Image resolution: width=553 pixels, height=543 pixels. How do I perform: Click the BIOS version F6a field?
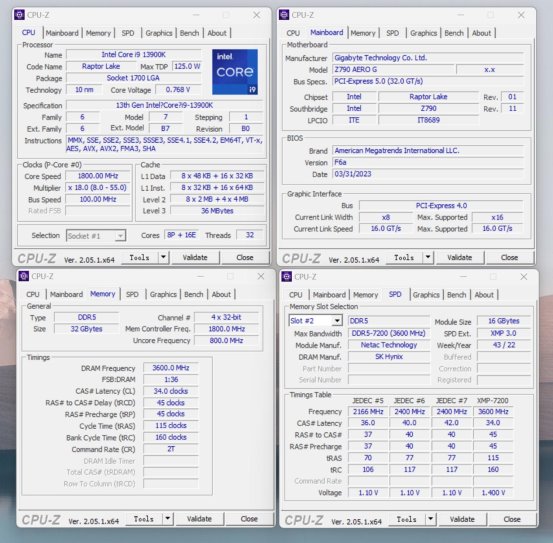tap(428, 162)
